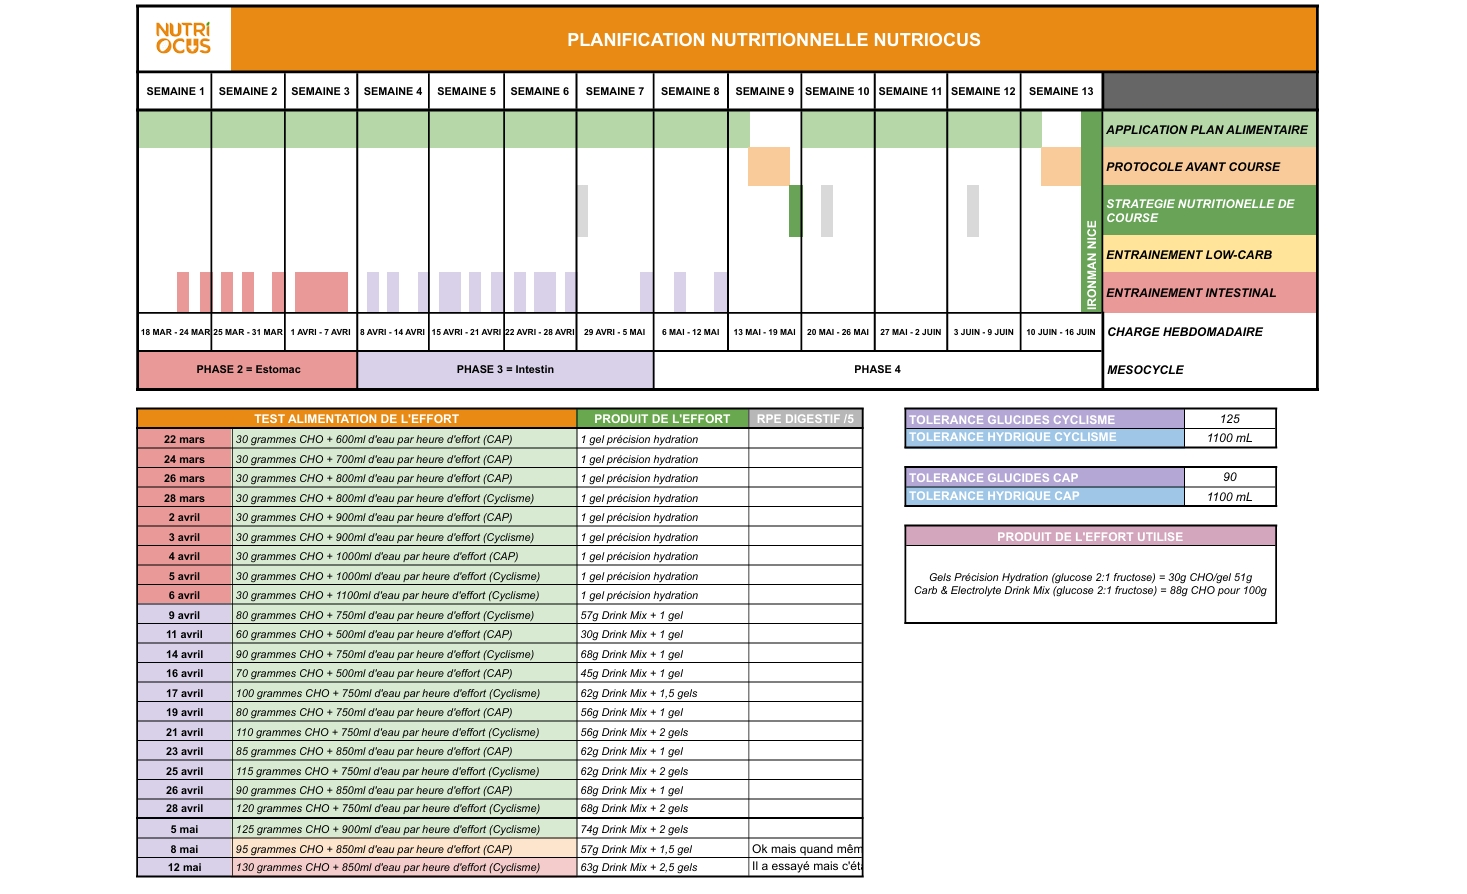Select the 120 grammes CHO + 750ml test cell
This screenshot has width=1467, height=894.
[405, 808]
